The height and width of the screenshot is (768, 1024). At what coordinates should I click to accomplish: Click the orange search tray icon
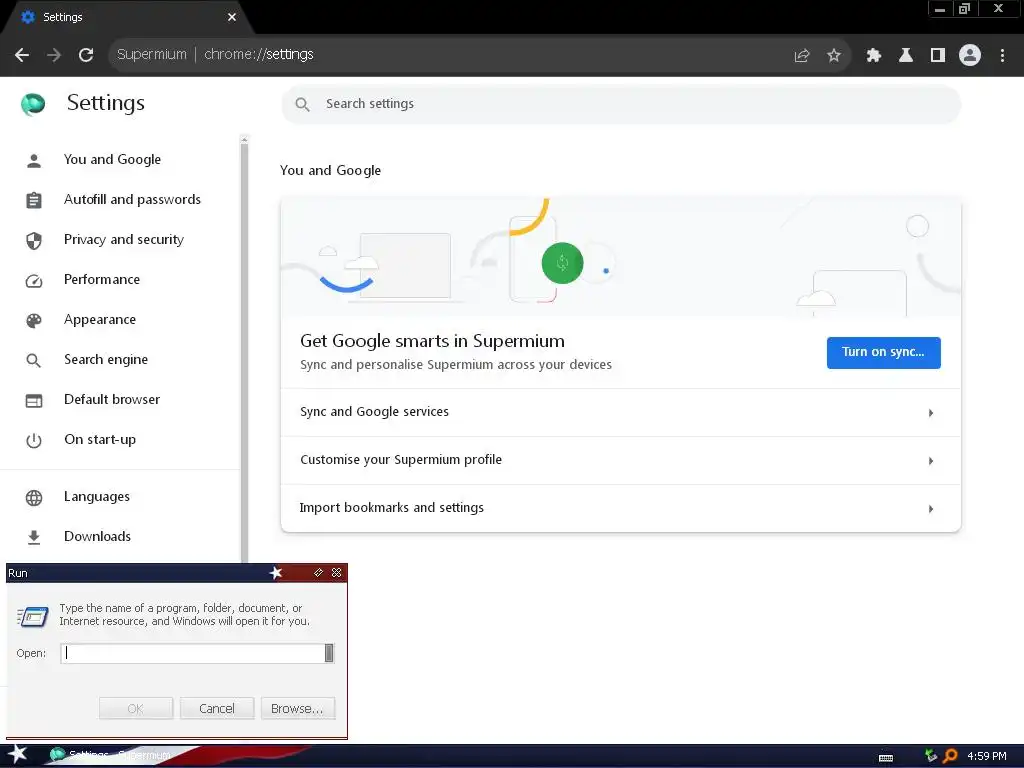coord(950,756)
